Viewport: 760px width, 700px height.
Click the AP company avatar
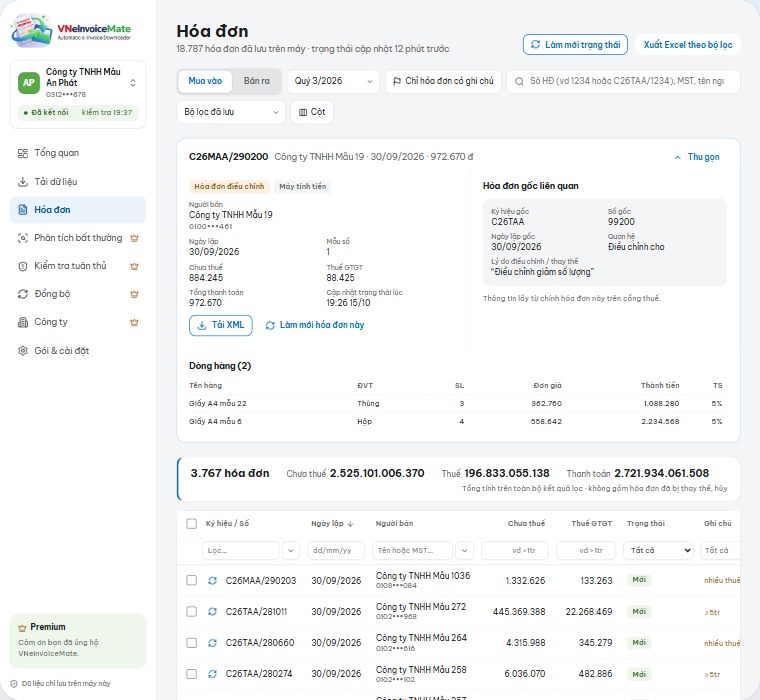tap(29, 83)
